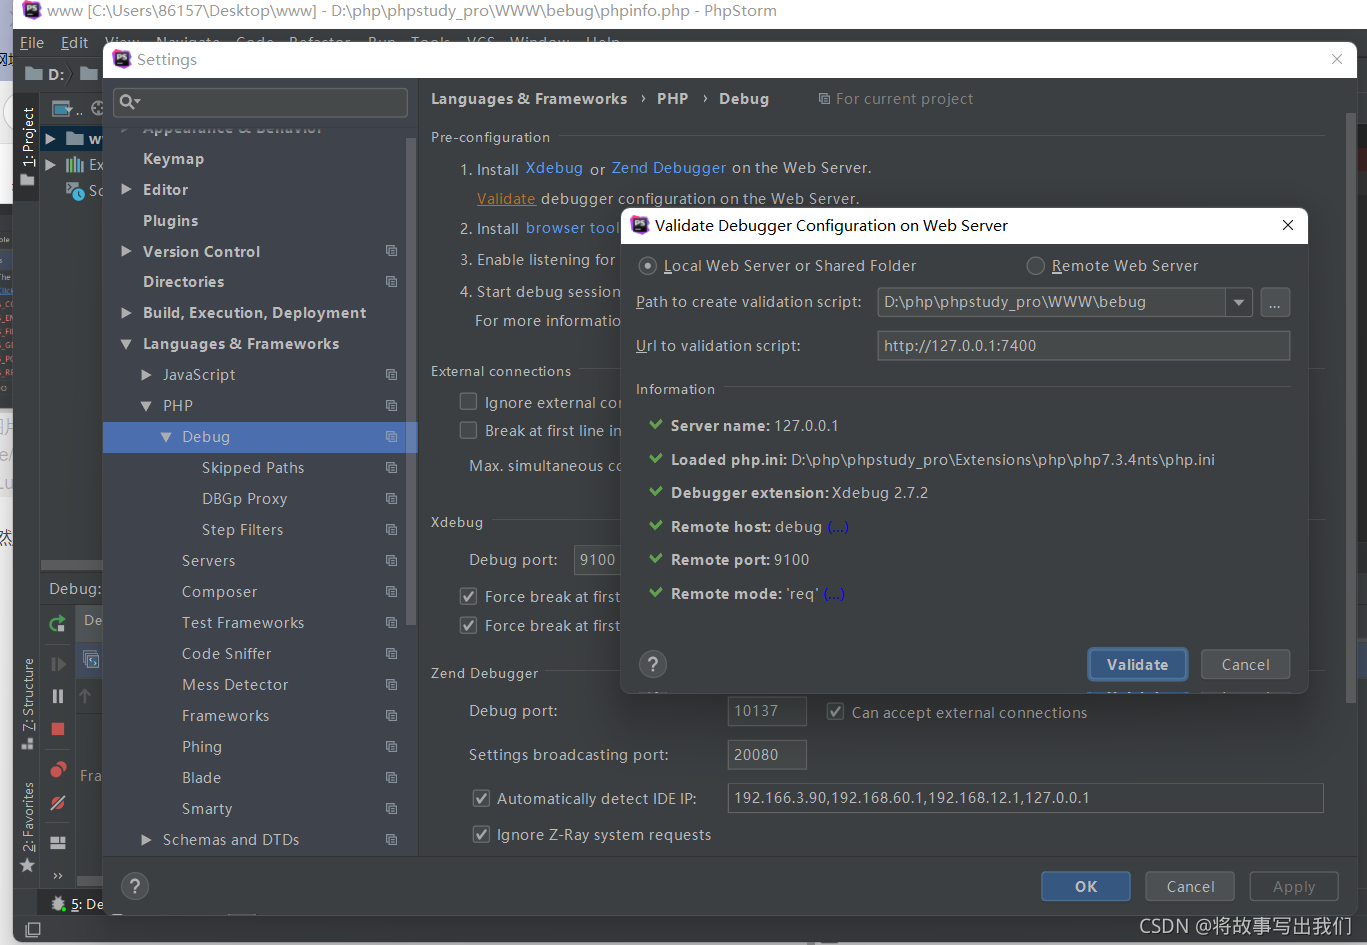Click the project-level icon beside Directories

(391, 282)
